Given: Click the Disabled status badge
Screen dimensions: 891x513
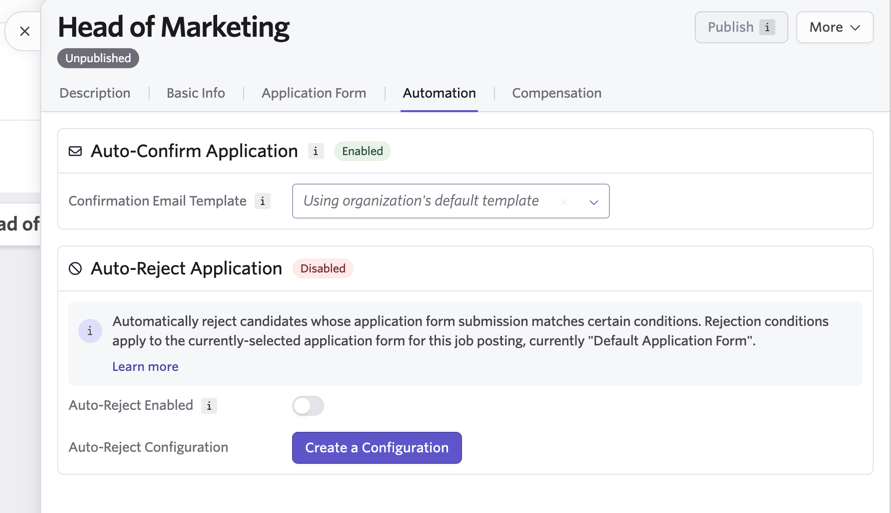Looking at the screenshot, I should pyautogui.click(x=323, y=269).
